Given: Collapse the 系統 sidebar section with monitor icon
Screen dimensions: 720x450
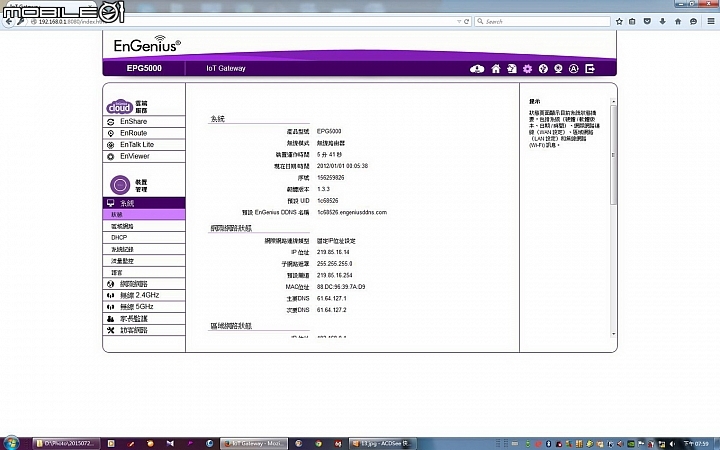Looking at the screenshot, I should point(144,203).
